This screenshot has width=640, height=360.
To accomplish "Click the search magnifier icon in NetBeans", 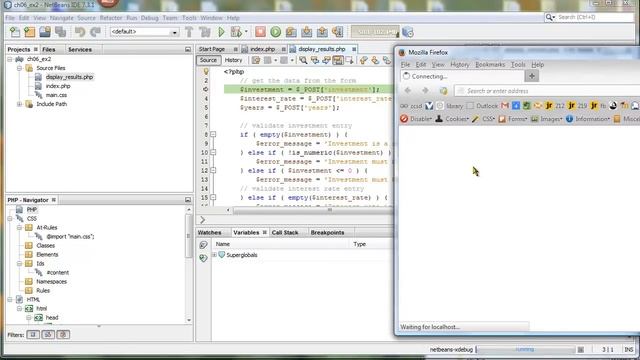I will point(549,17).
